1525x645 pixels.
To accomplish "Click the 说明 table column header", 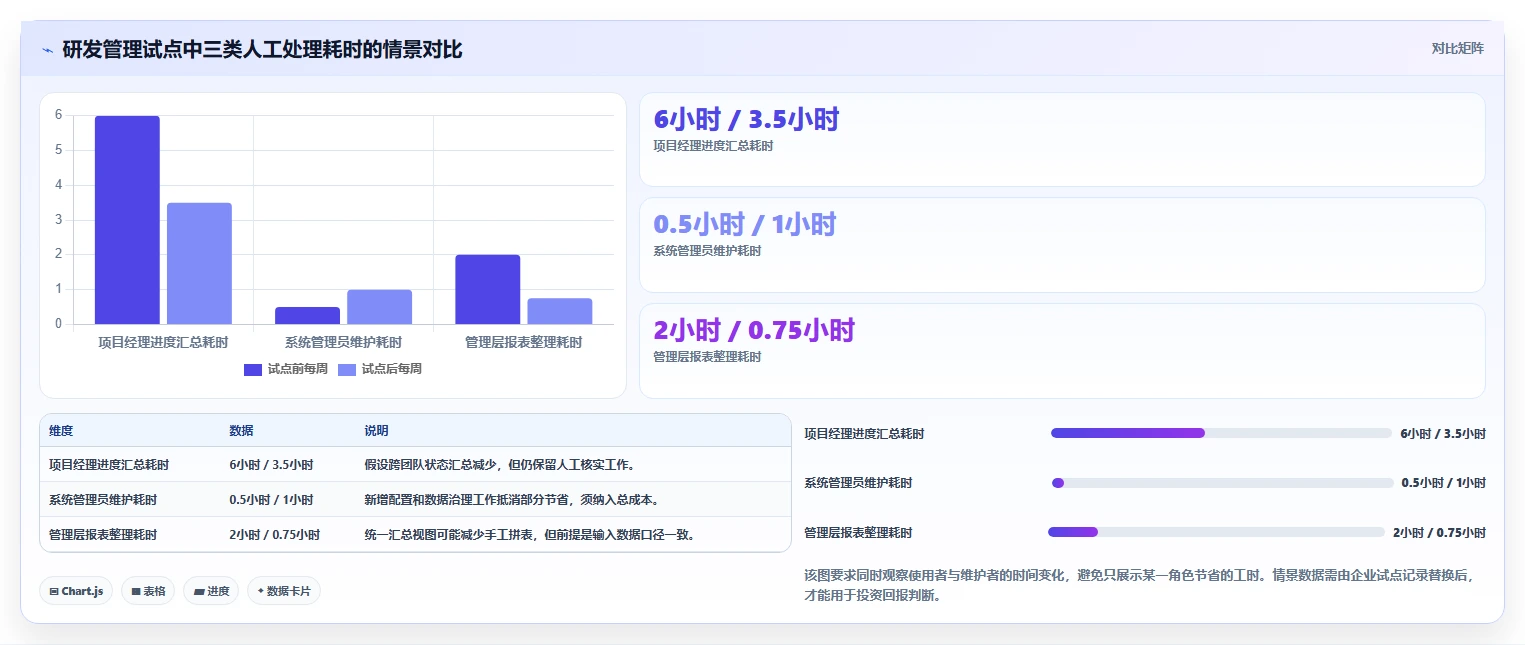I will 376,431.
